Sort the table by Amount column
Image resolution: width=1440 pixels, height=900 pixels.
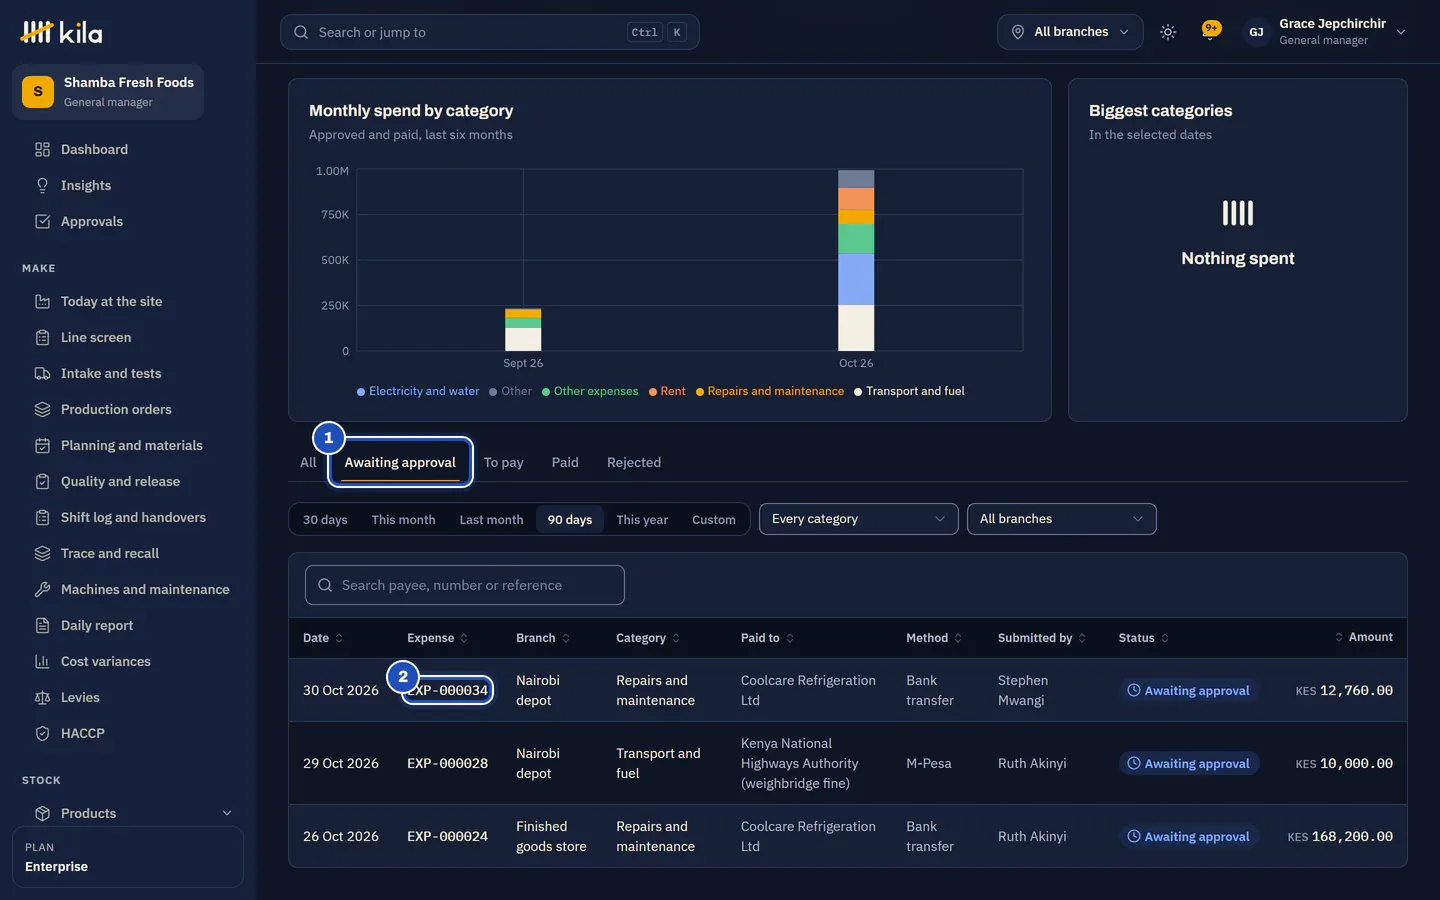(1364, 637)
